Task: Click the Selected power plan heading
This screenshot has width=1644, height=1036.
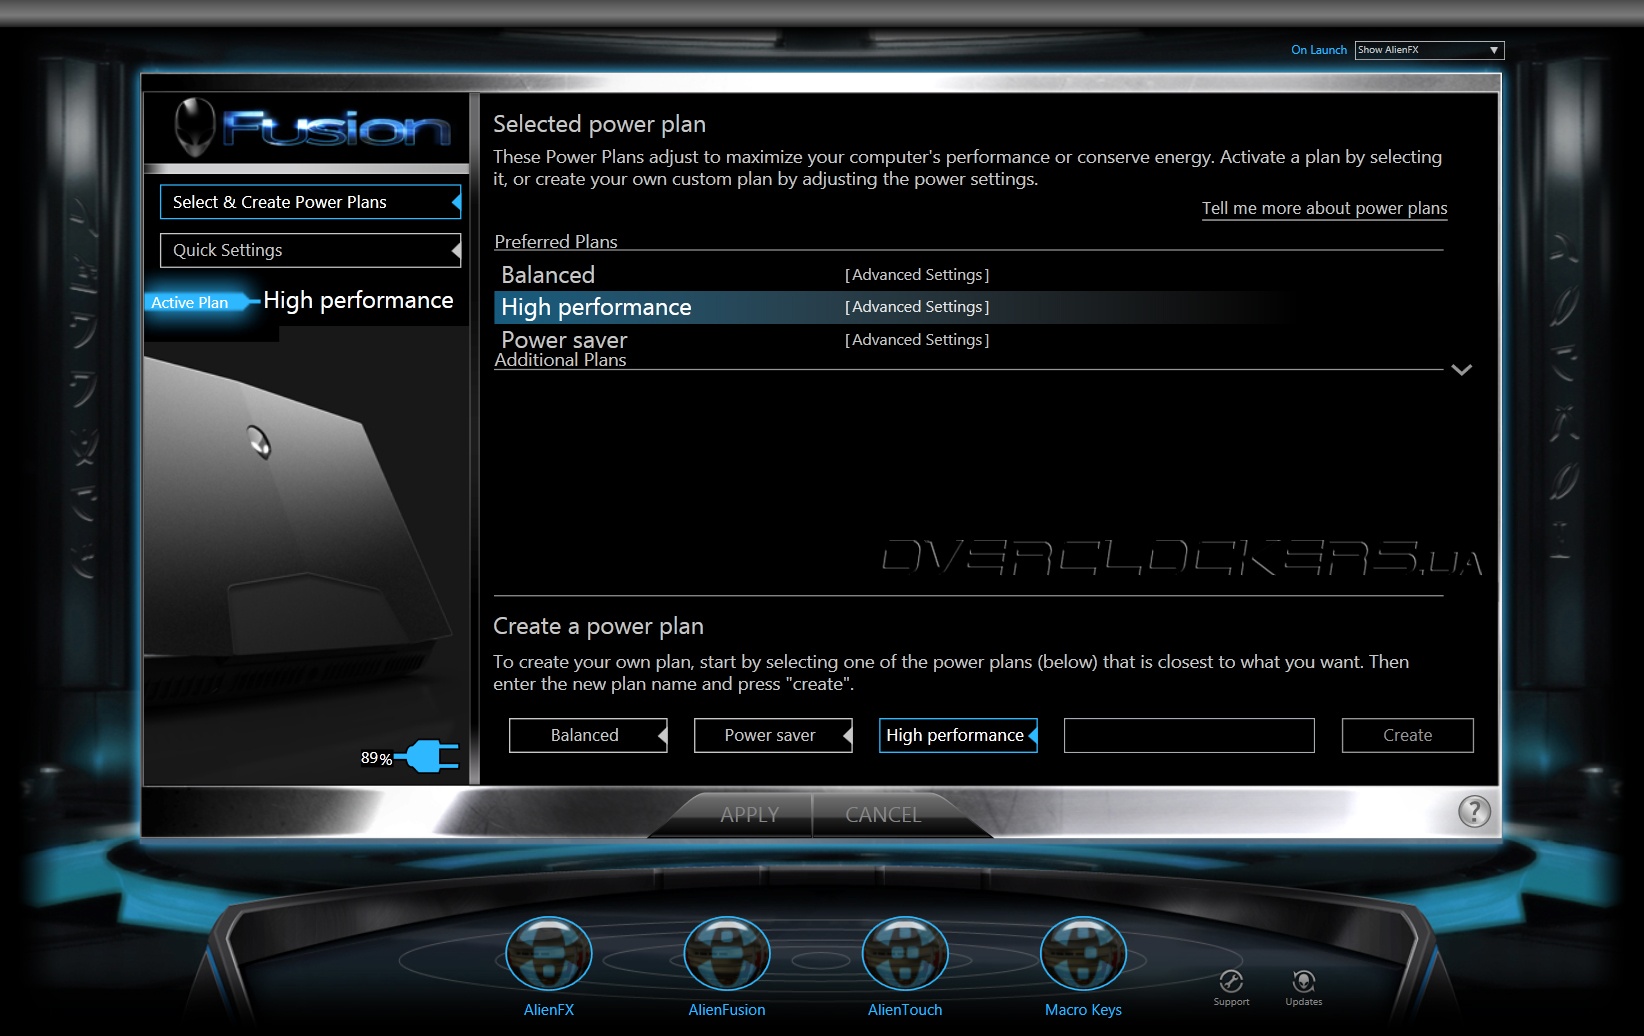Action: 599,124
